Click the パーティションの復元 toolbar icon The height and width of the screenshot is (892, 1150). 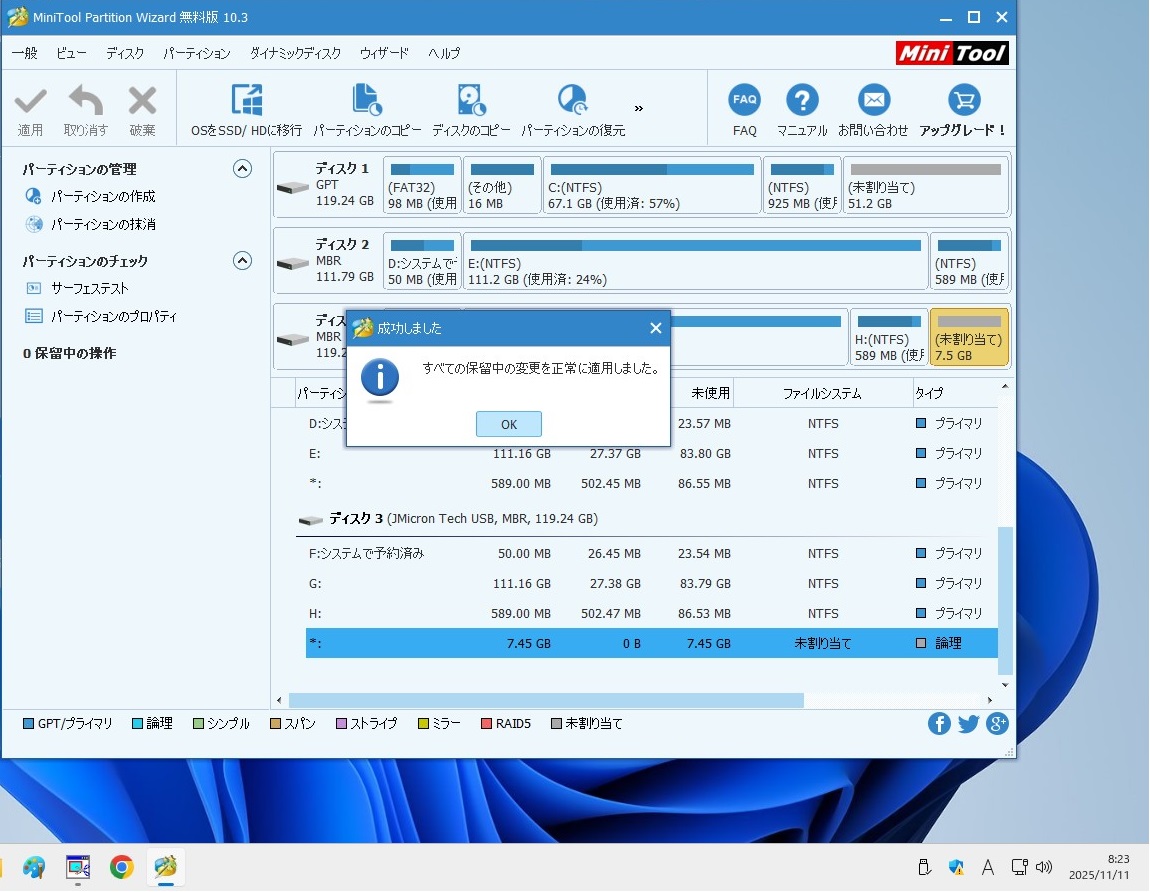573,101
